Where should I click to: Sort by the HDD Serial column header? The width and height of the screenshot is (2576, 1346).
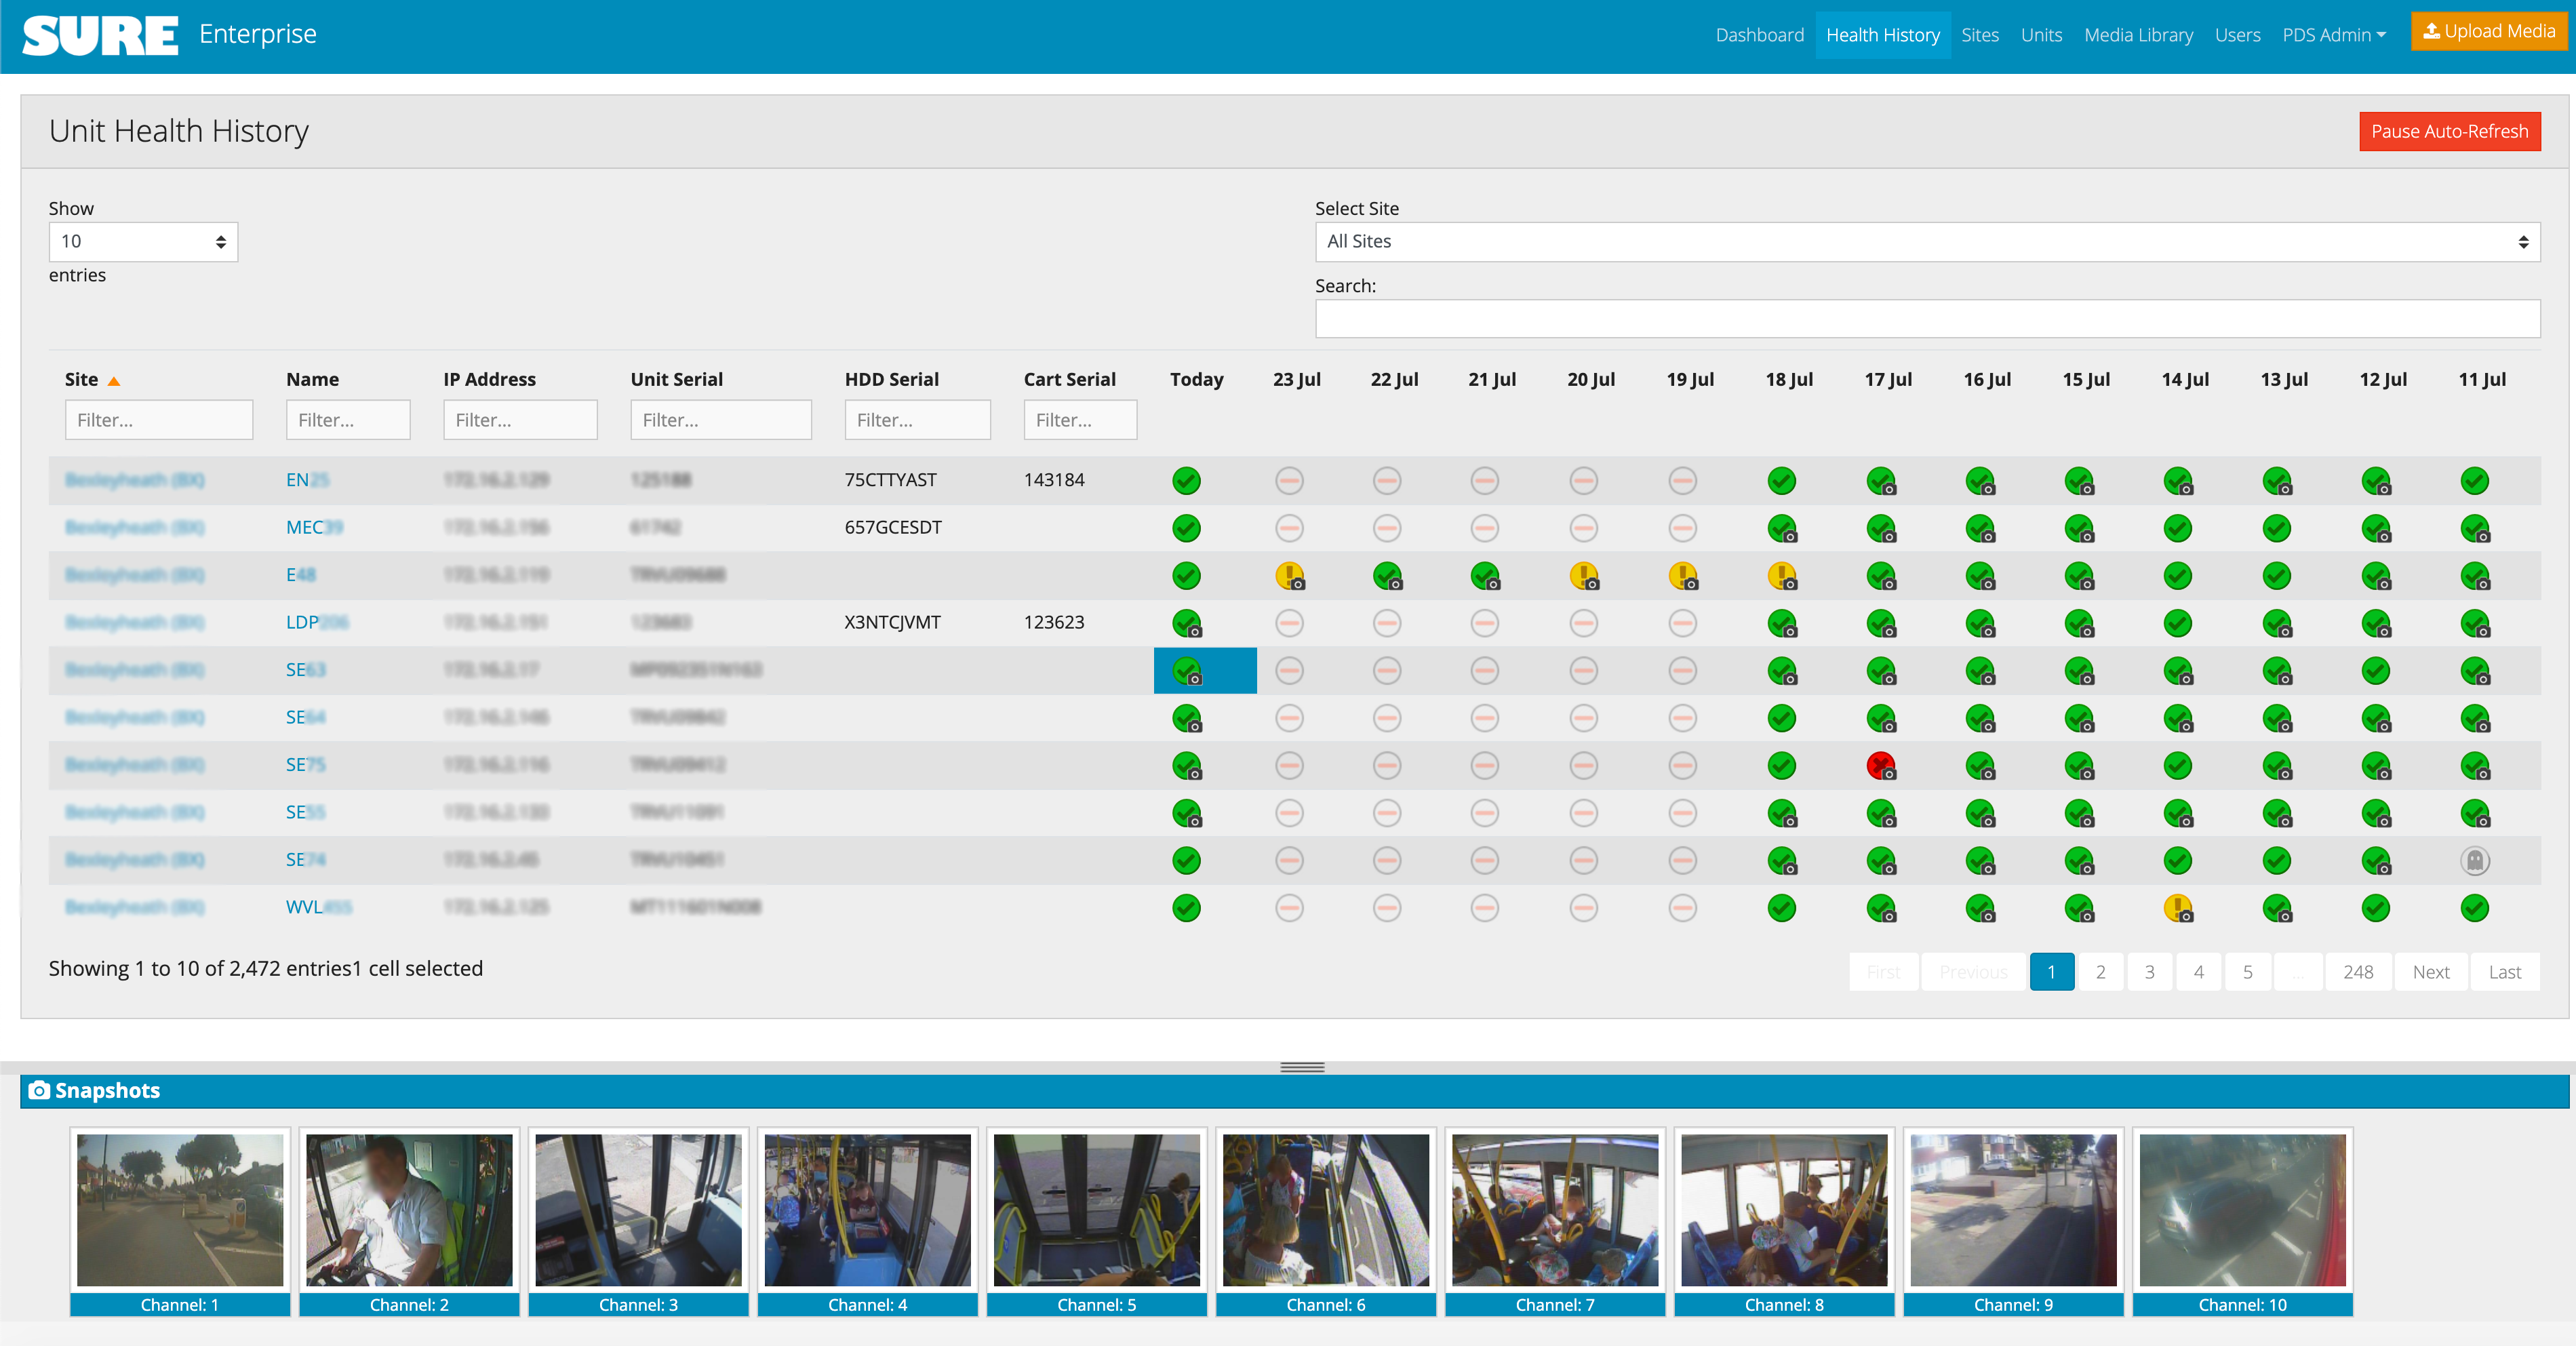(891, 379)
